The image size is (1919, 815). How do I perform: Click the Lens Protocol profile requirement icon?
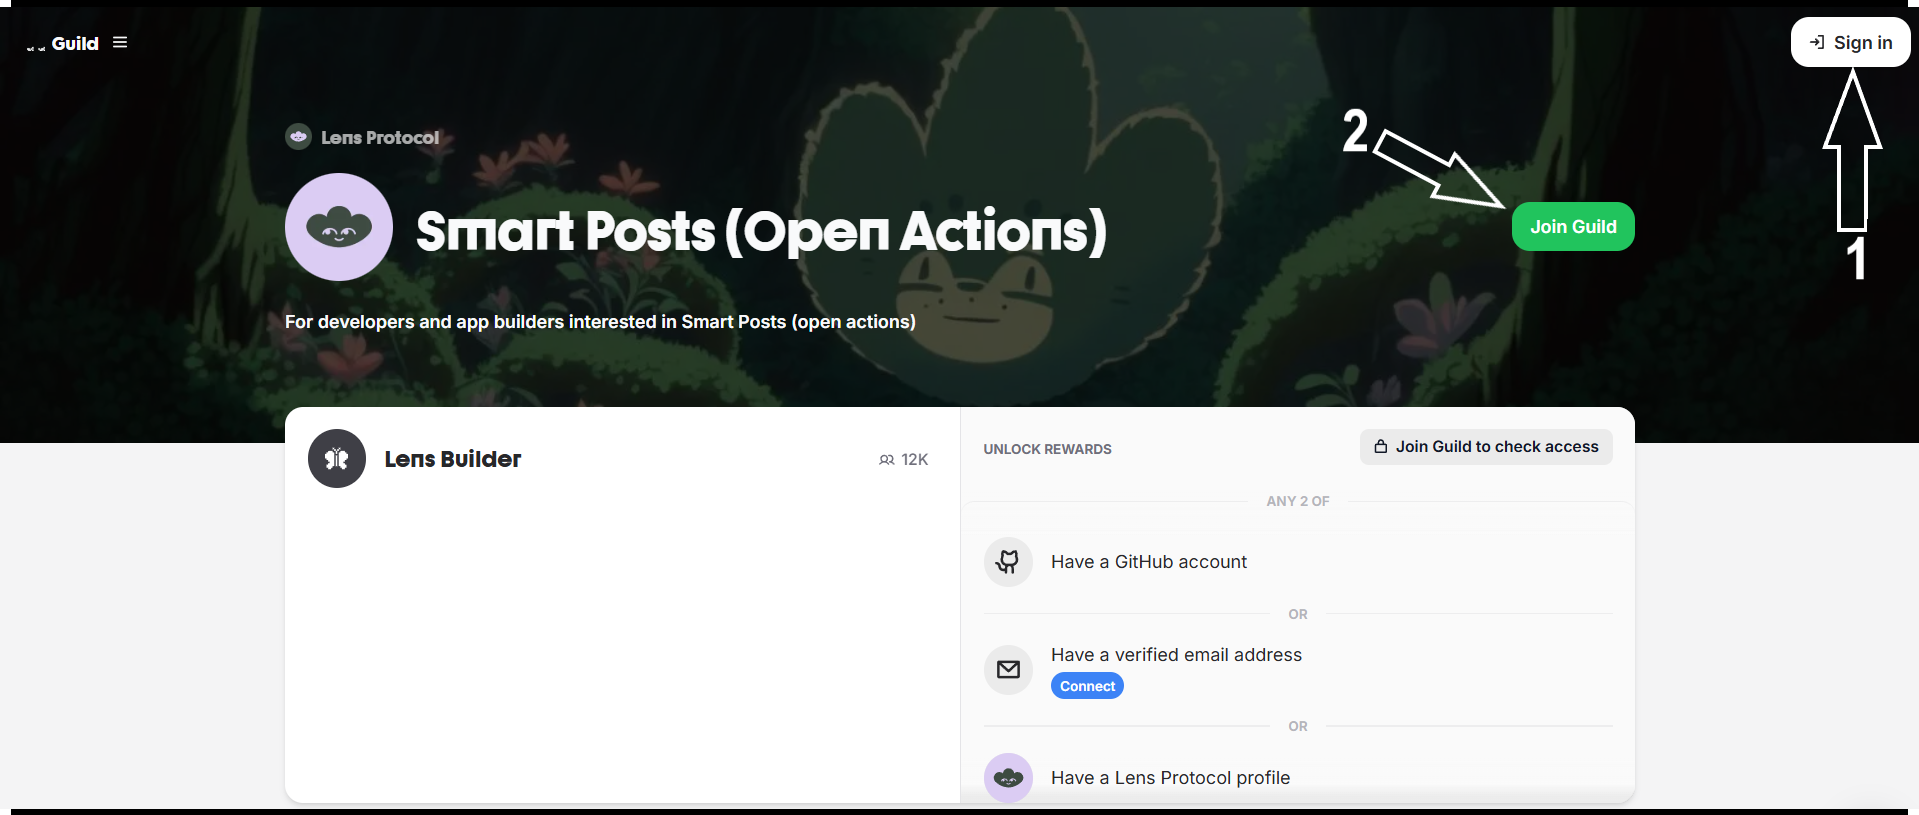1008,777
